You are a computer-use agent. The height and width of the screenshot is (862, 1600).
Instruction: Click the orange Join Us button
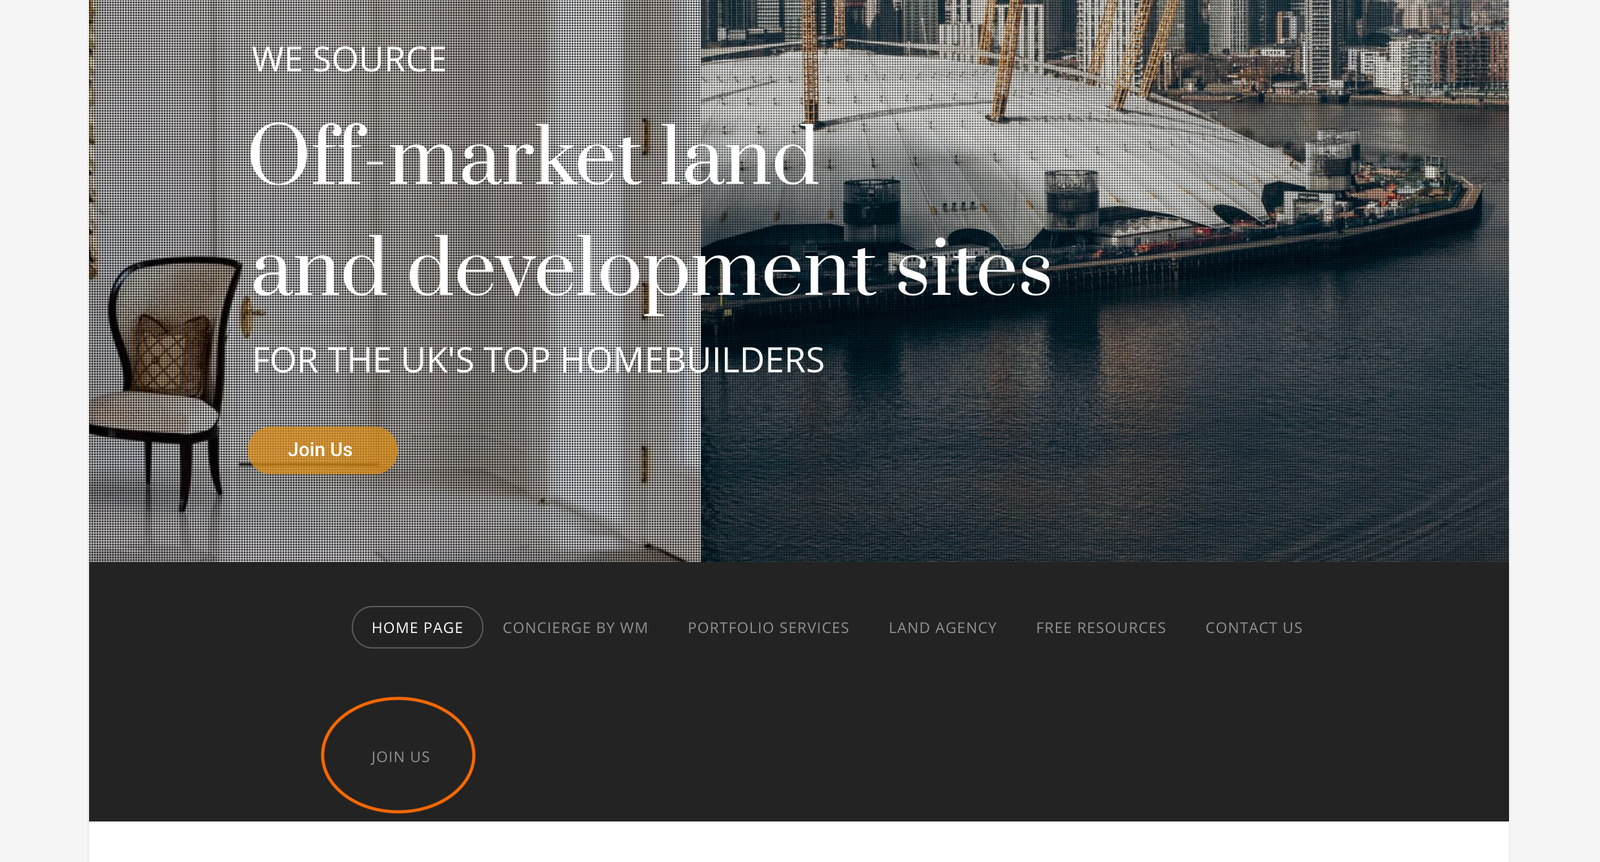point(322,450)
